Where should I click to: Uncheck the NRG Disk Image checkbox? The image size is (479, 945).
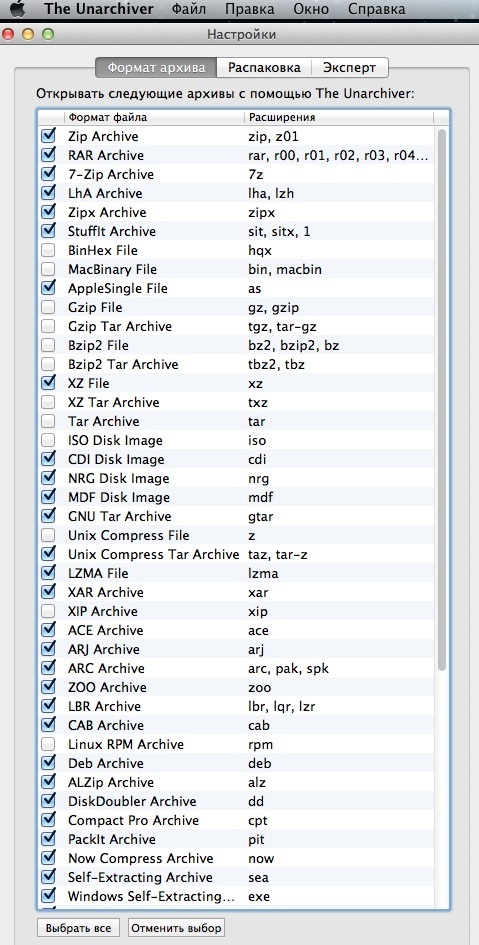click(x=48, y=478)
